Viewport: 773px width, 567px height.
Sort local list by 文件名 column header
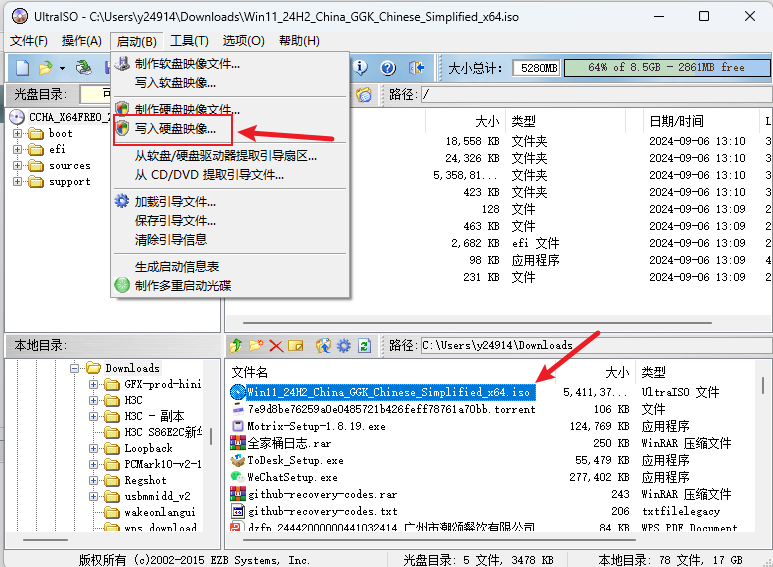pyautogui.click(x=392, y=372)
